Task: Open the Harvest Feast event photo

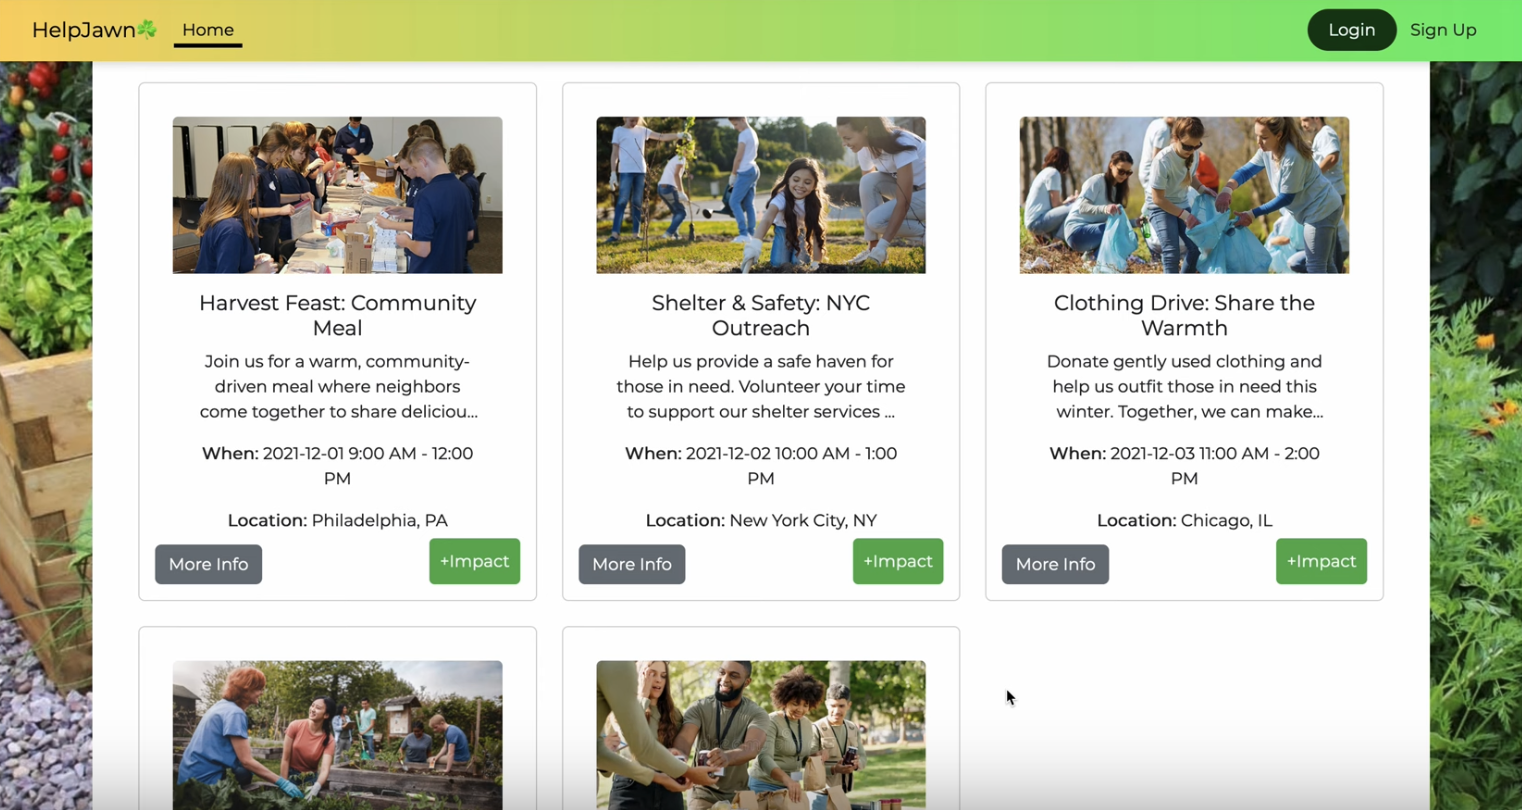Action: [x=337, y=195]
